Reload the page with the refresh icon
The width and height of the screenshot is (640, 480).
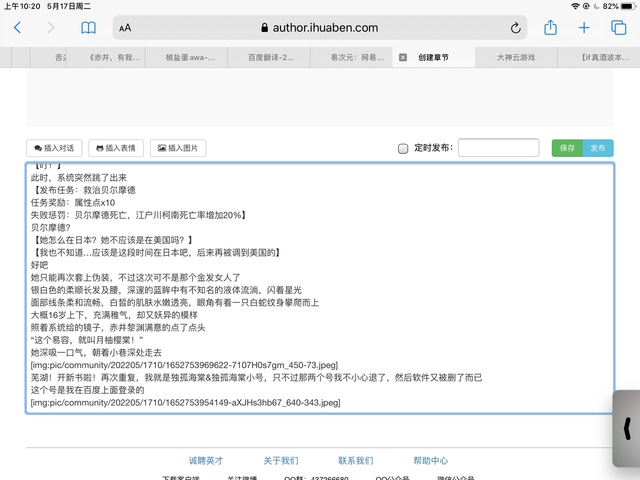click(x=515, y=28)
